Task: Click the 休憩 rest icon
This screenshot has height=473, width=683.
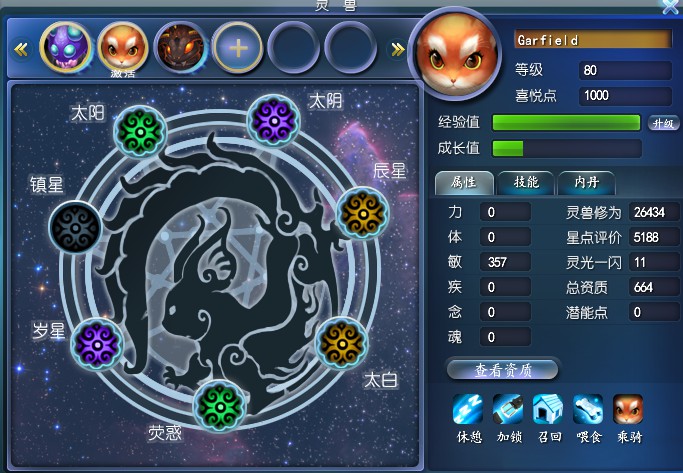Action: point(467,409)
